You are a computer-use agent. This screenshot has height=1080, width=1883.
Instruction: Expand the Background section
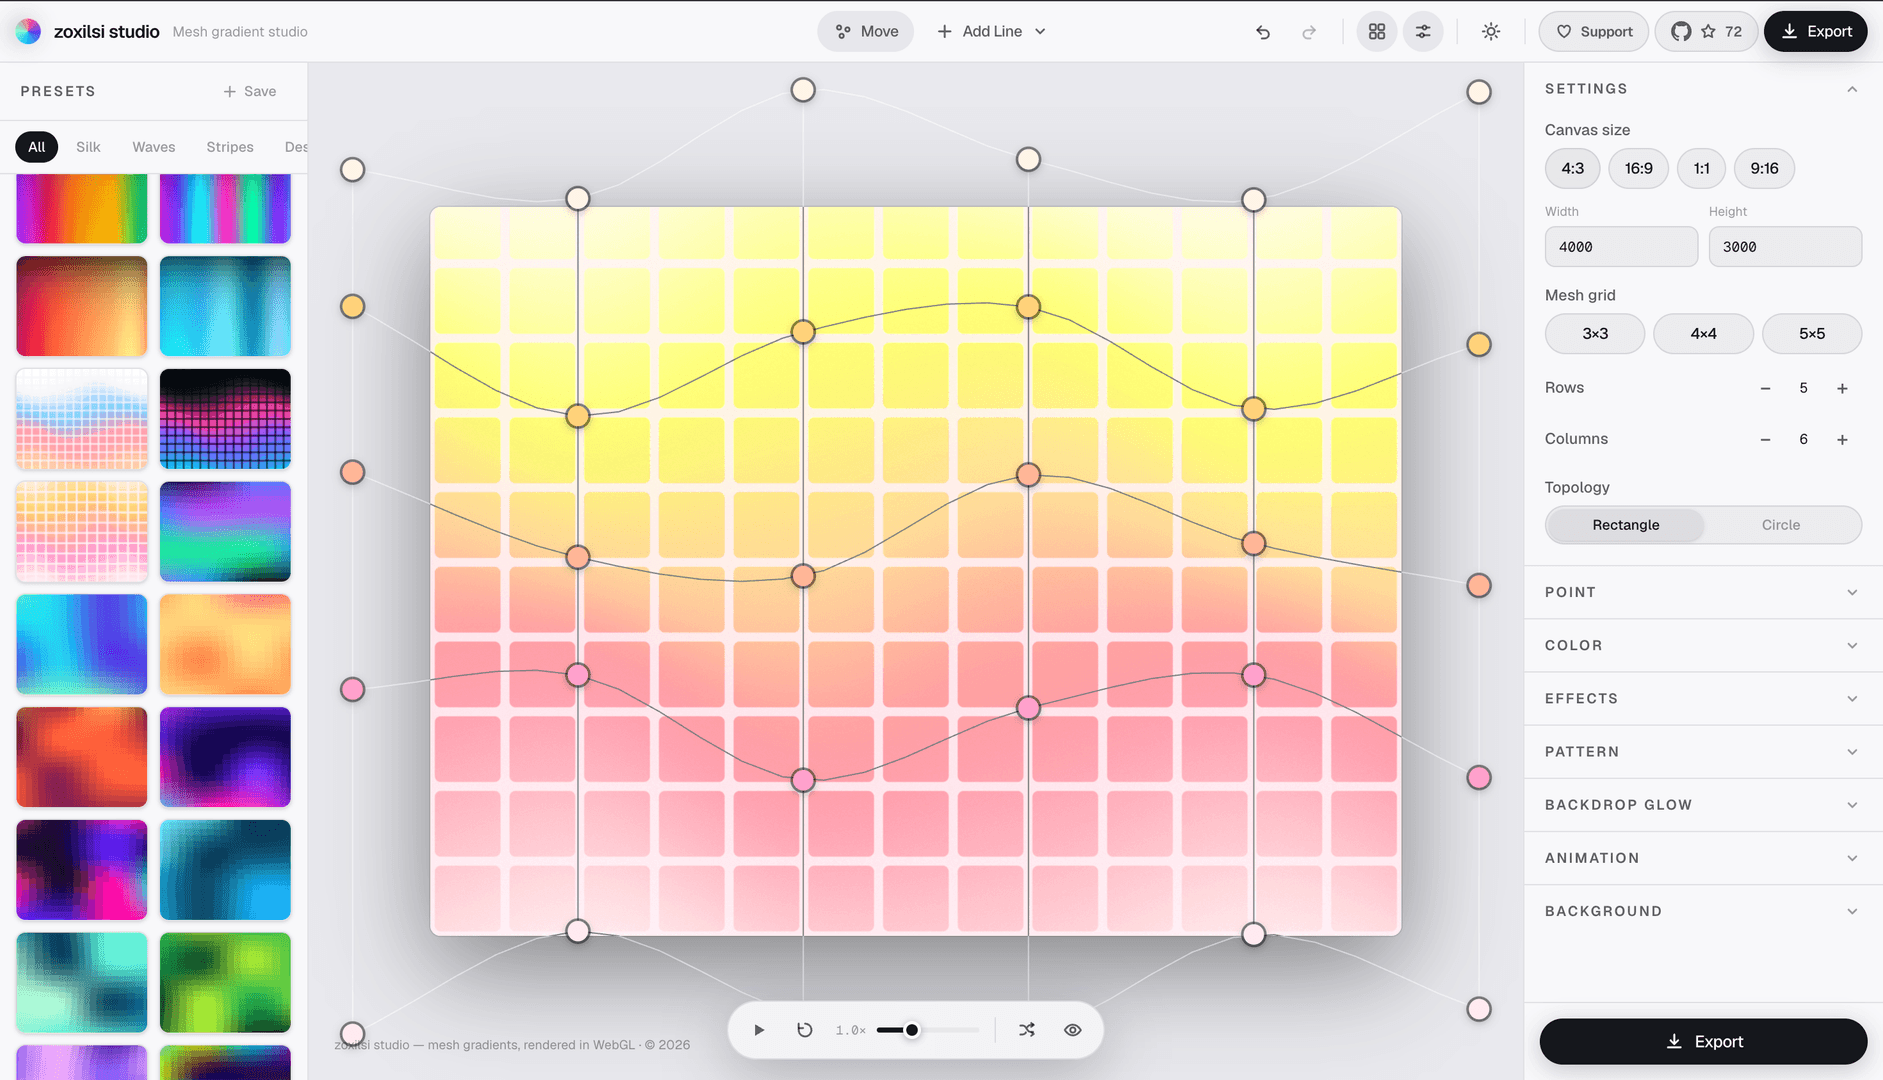(1703, 910)
